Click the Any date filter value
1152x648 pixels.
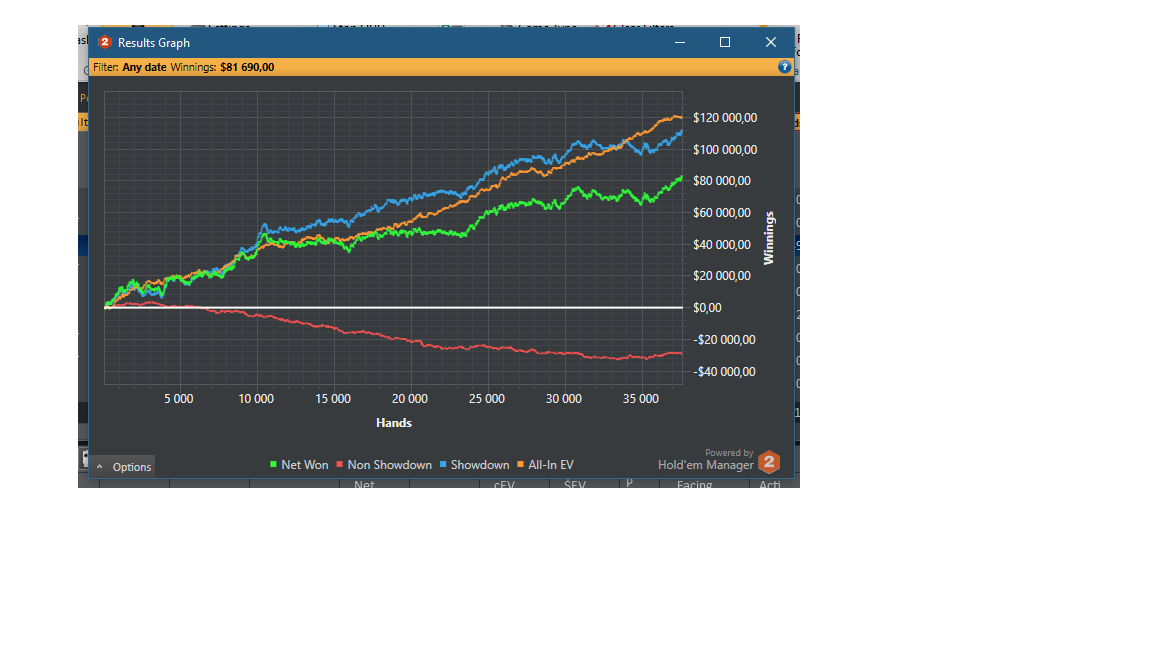coord(144,67)
